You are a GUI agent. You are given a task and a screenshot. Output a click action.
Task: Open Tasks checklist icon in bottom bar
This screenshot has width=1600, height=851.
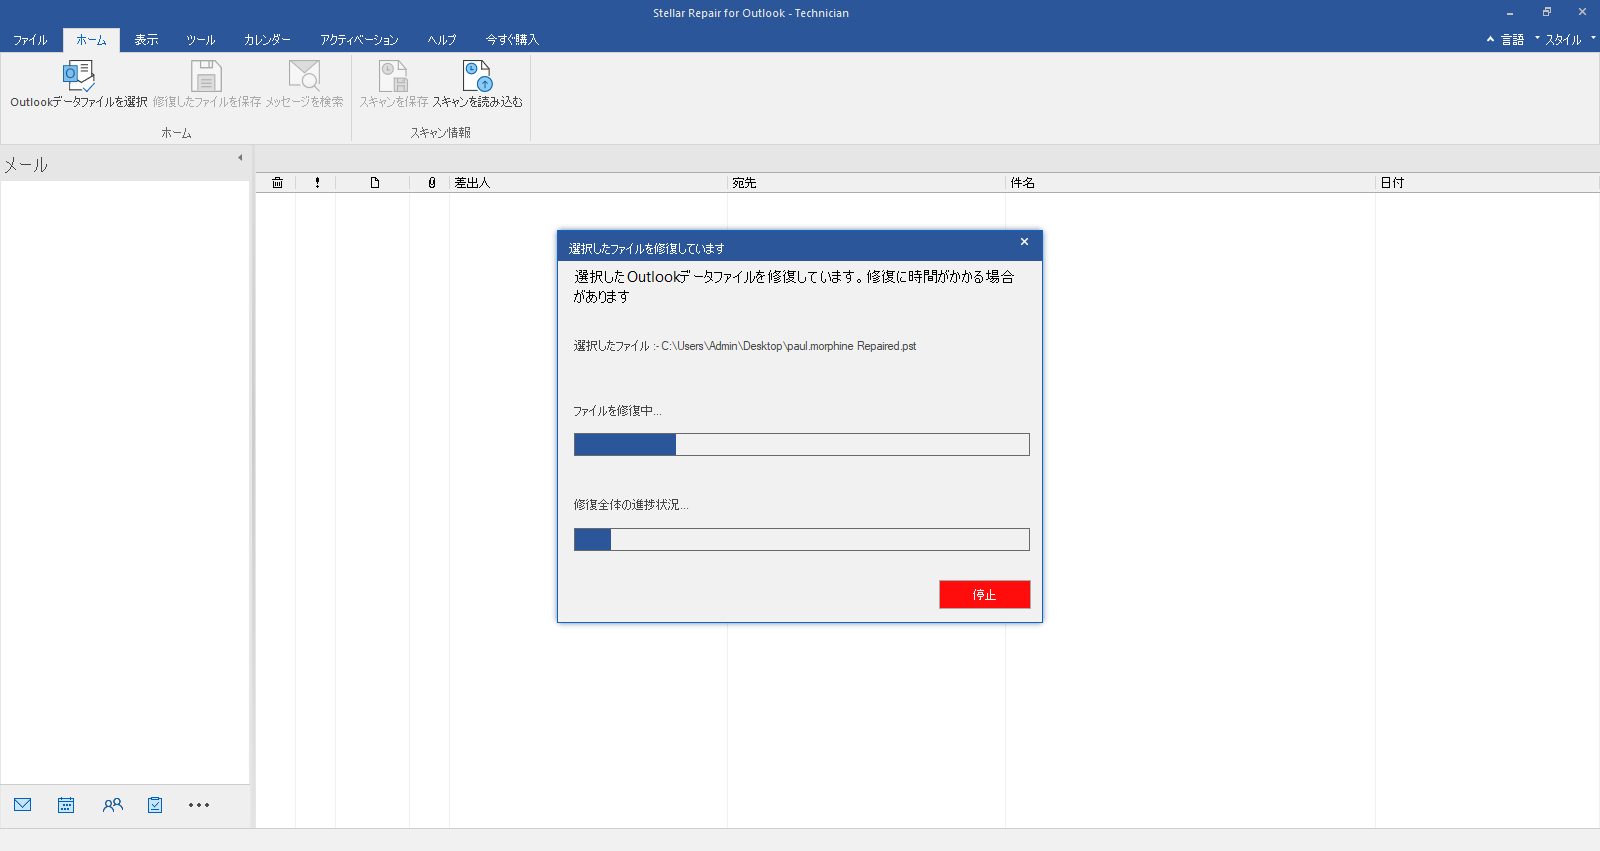(155, 805)
